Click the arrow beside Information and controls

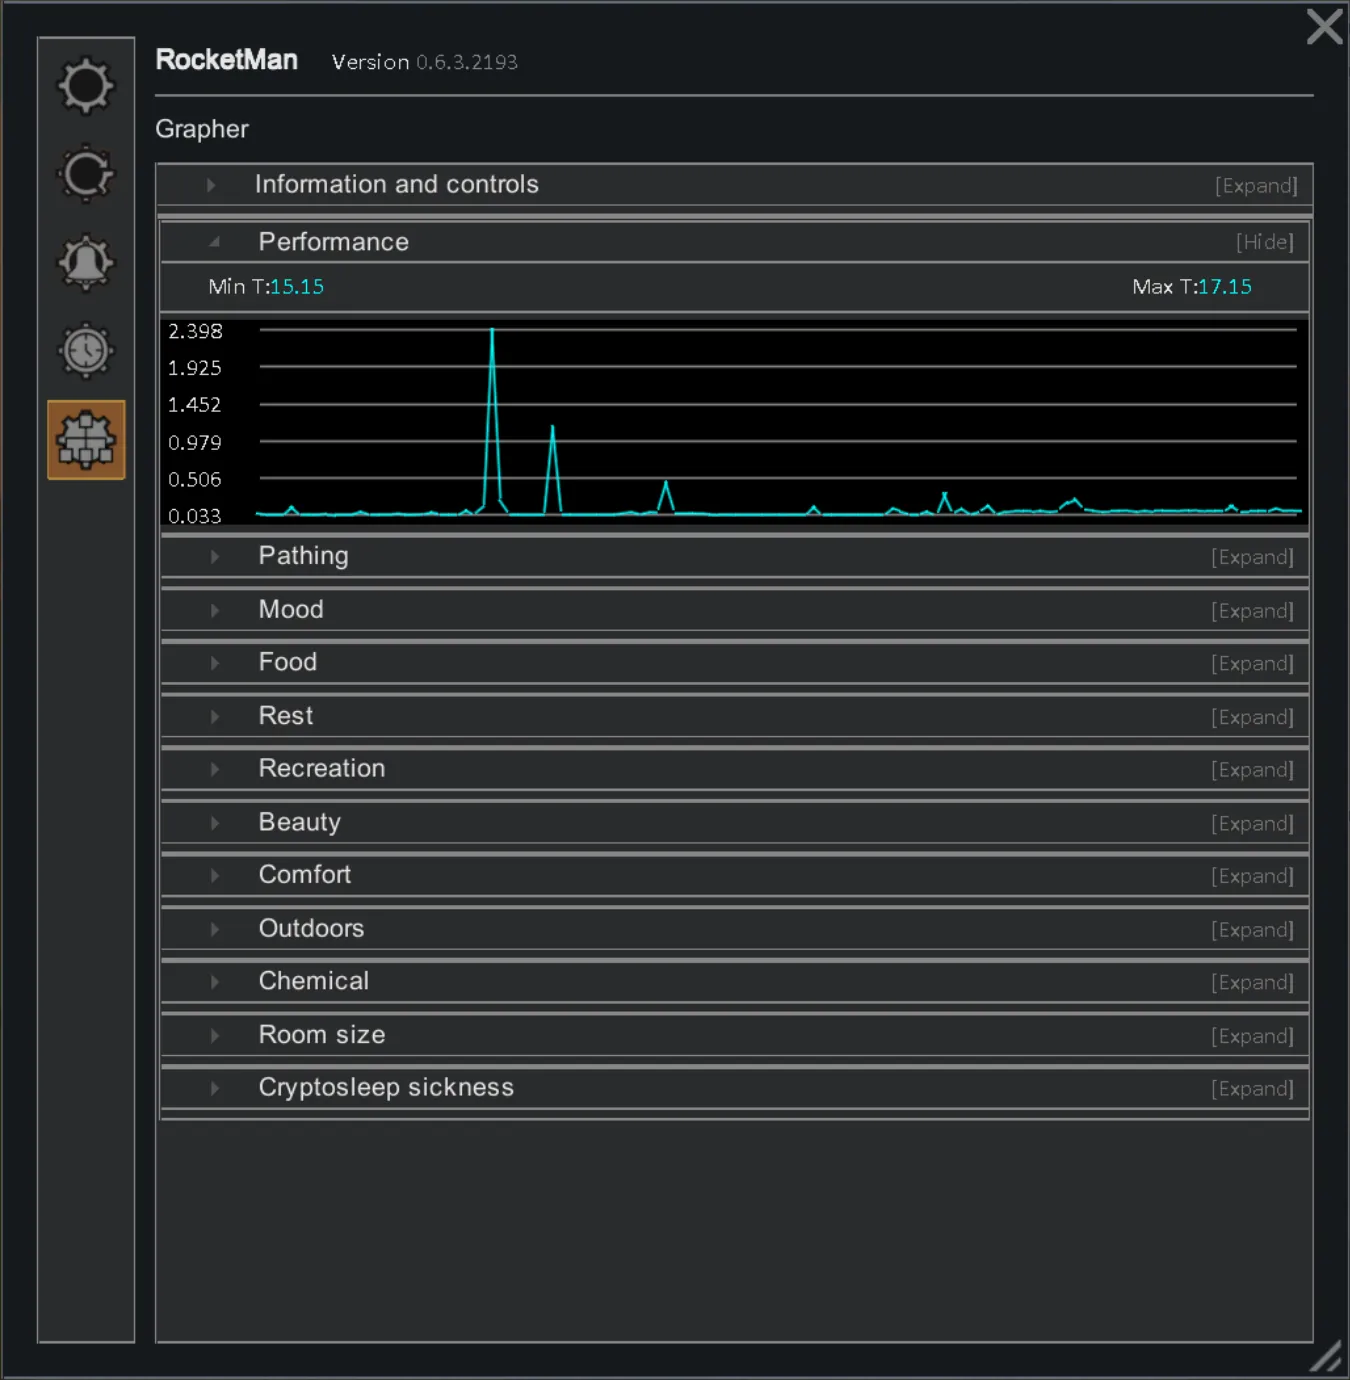pyautogui.click(x=211, y=185)
